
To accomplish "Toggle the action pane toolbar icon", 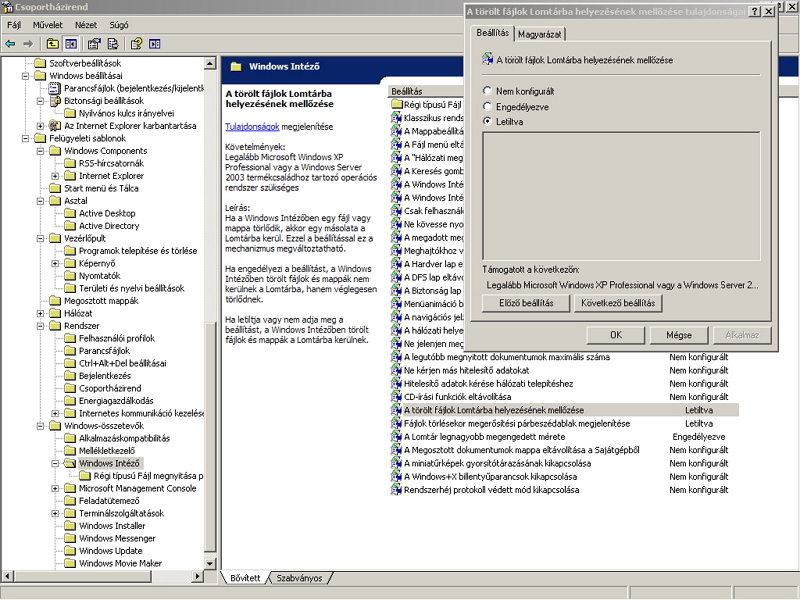I will pyautogui.click(x=155, y=44).
